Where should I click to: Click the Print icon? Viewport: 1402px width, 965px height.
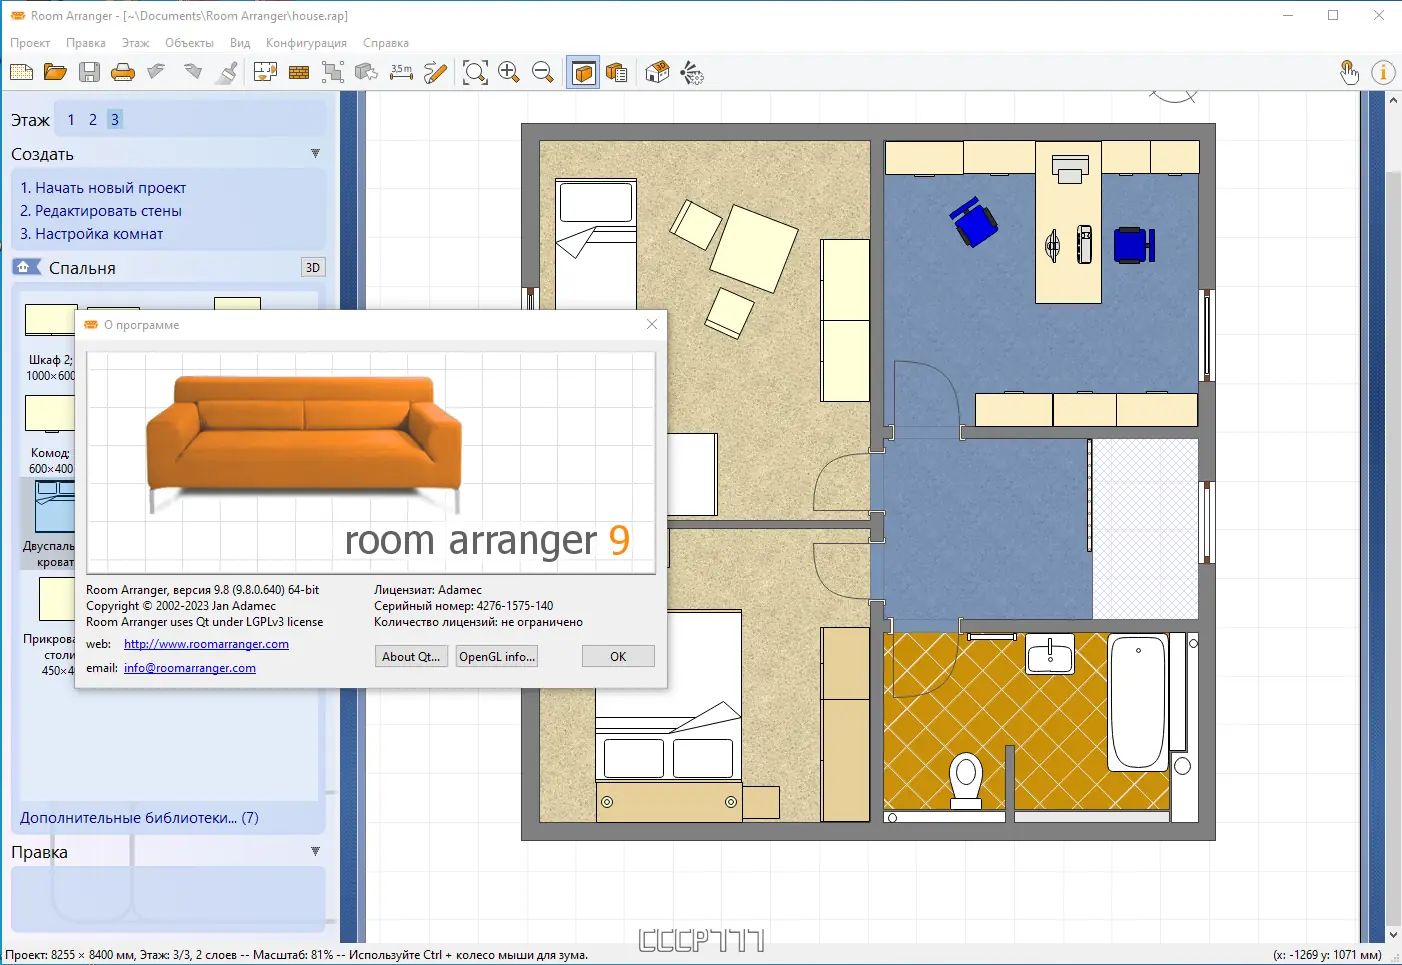click(x=122, y=71)
